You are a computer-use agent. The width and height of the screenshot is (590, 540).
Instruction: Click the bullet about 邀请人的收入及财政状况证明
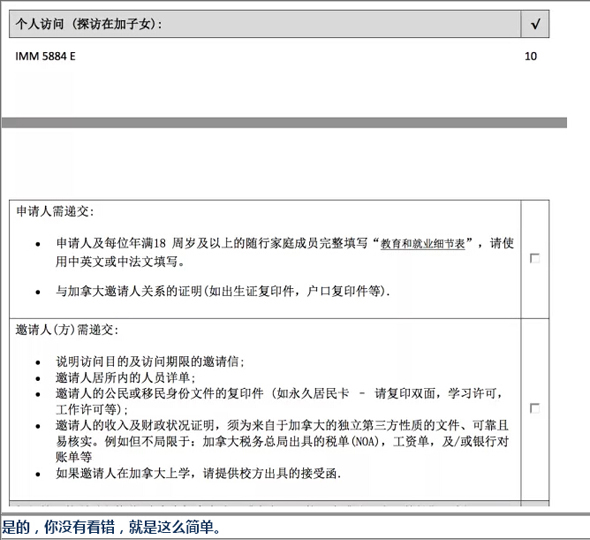[282, 441]
